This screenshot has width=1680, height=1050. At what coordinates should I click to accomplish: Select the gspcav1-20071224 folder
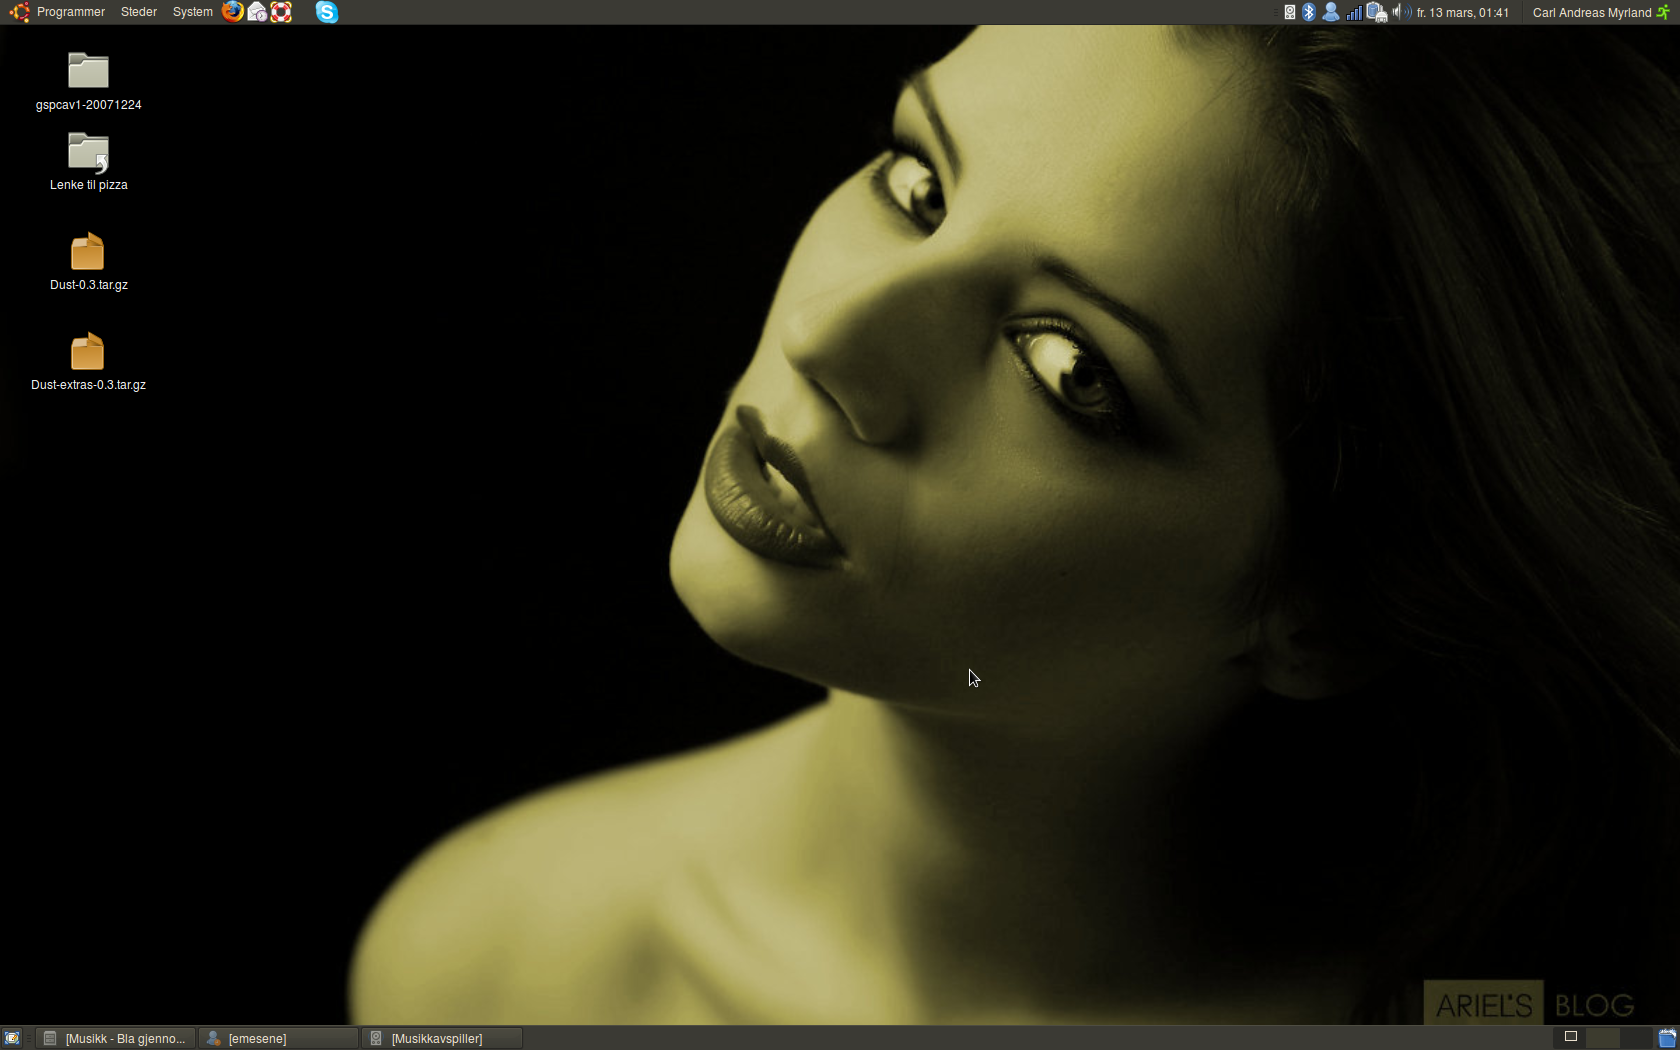click(88, 81)
